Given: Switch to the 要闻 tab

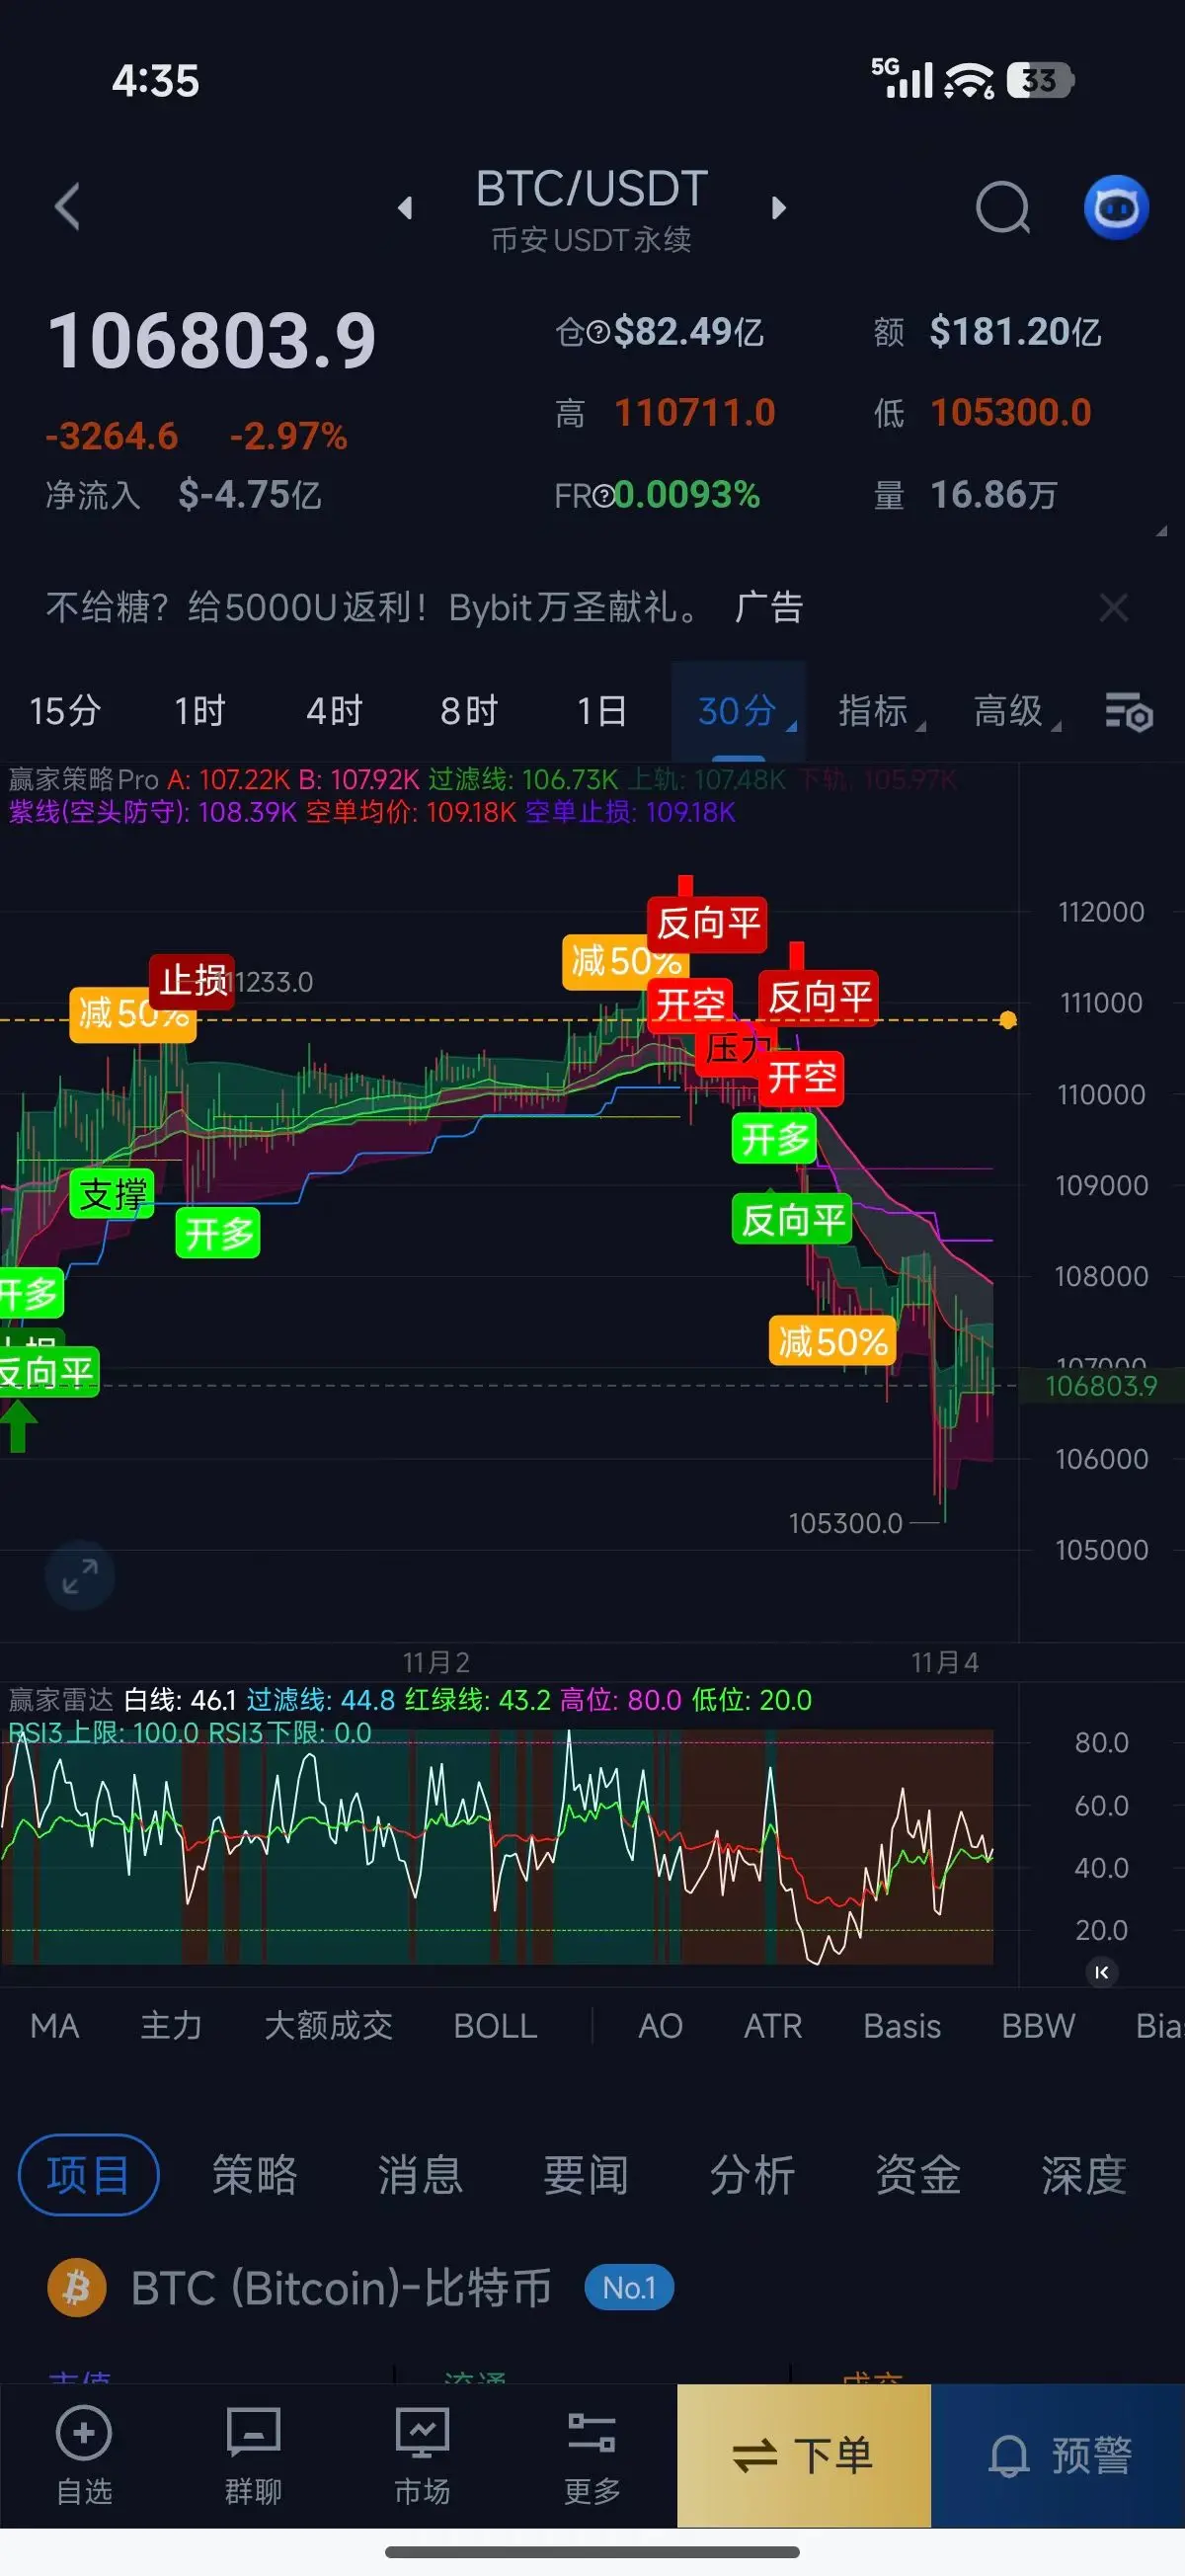Looking at the screenshot, I should coord(586,2175).
